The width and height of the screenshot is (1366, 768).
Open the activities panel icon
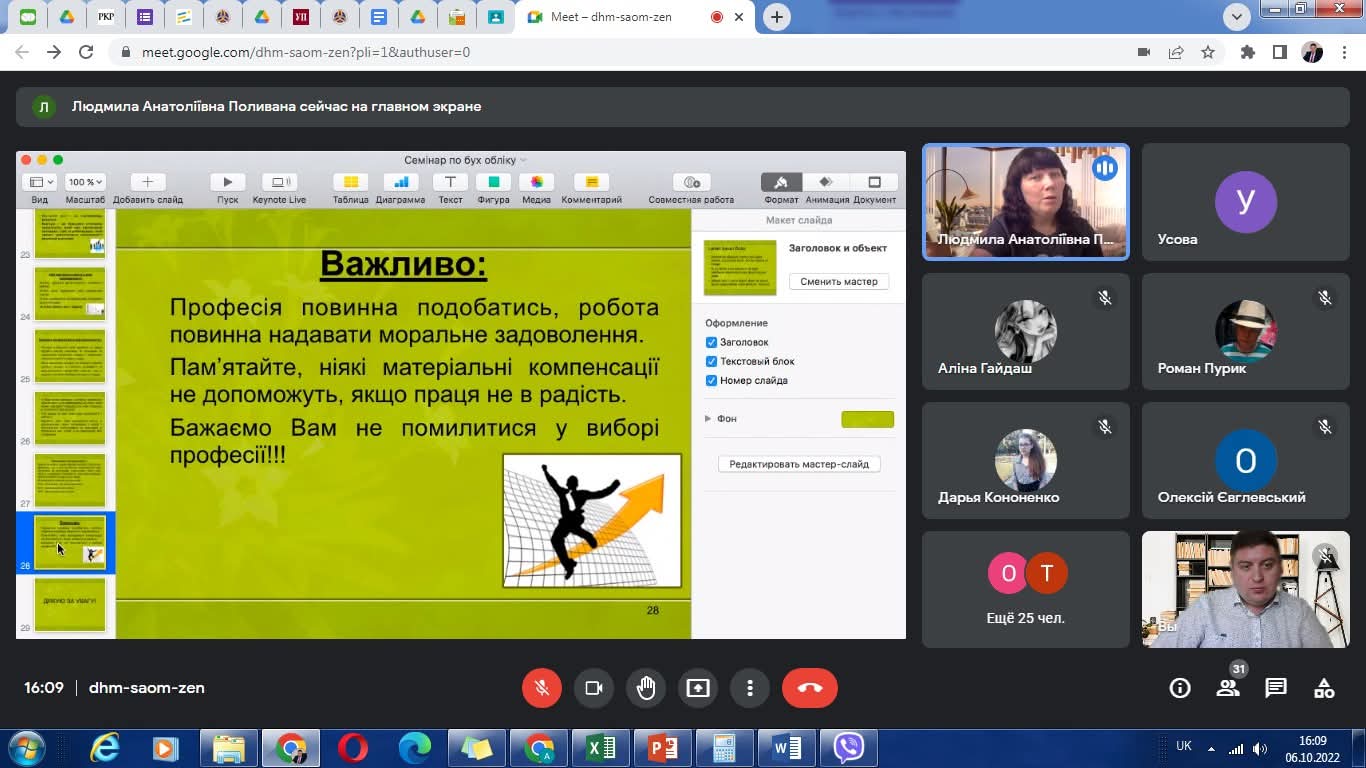click(x=1324, y=688)
